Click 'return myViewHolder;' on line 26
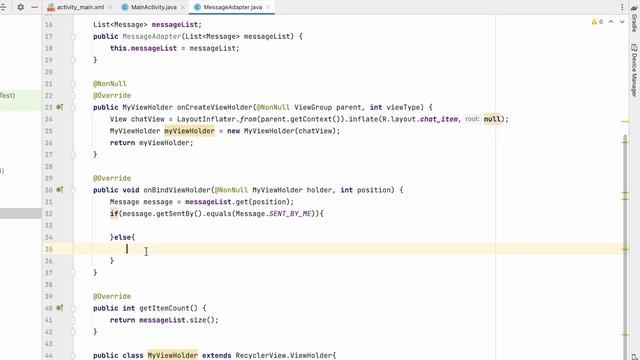The image size is (640, 360). click(151, 143)
